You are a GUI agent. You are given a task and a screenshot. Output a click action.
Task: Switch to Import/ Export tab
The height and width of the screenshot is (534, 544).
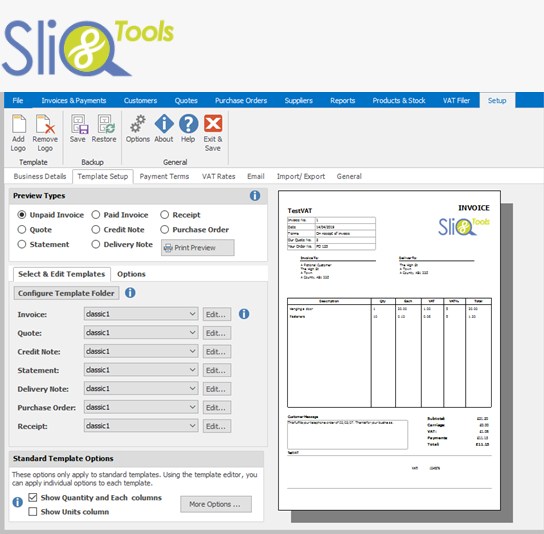click(x=301, y=176)
